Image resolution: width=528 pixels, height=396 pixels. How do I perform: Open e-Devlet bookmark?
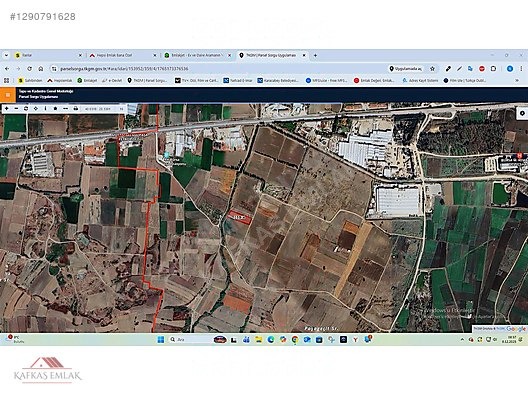112,80
